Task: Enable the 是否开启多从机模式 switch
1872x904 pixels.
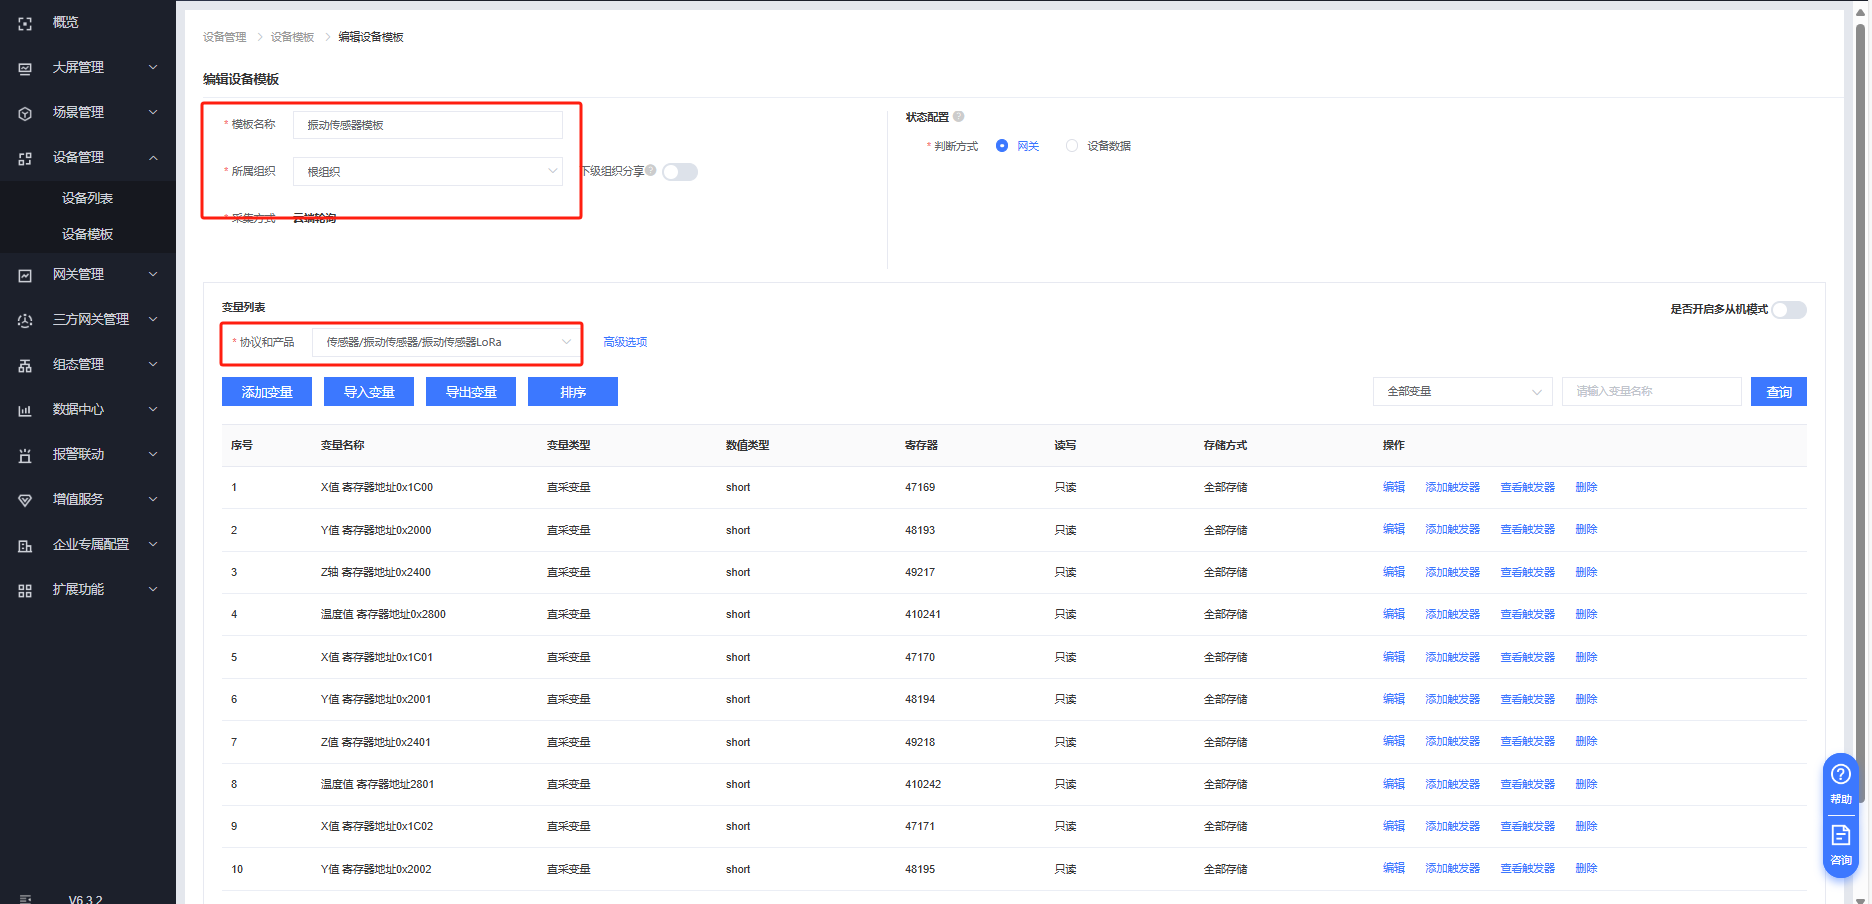Action: (x=1788, y=310)
